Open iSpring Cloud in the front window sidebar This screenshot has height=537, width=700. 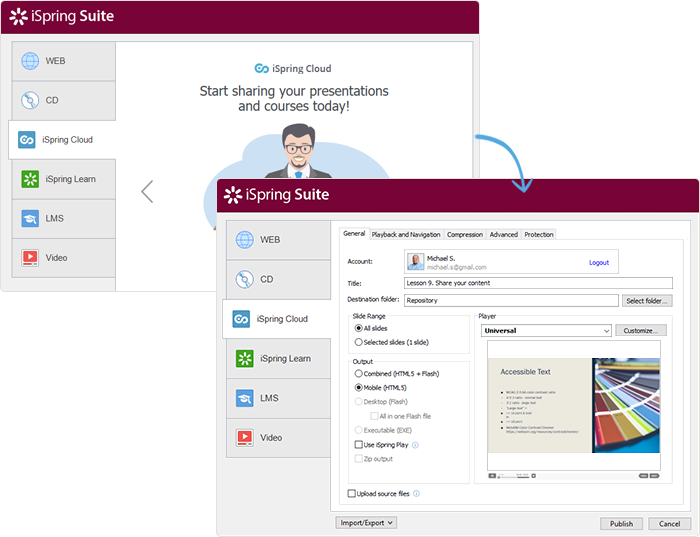276,319
